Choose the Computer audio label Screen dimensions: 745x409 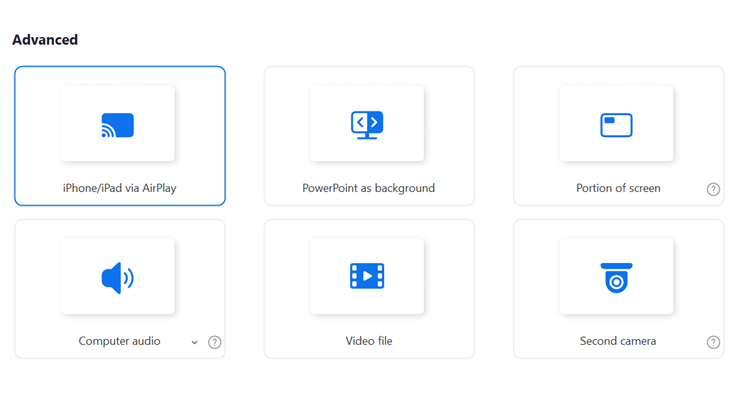(119, 341)
